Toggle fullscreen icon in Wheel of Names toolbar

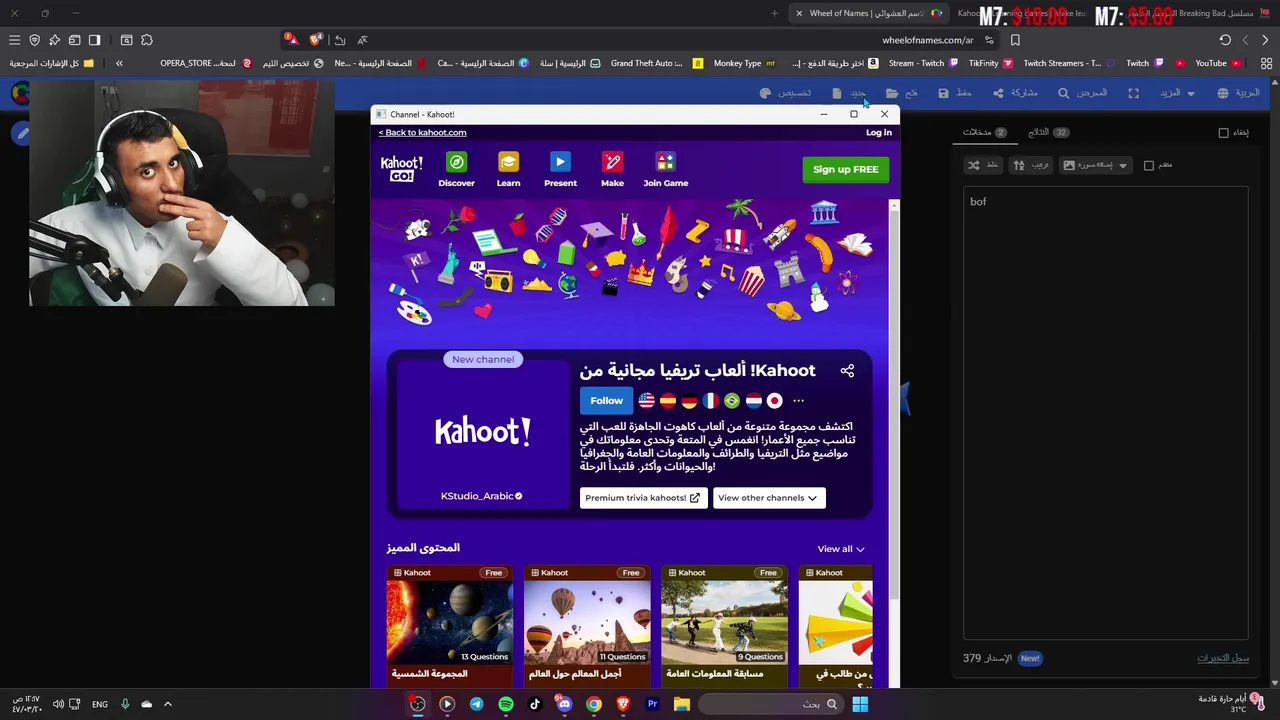(x=1133, y=93)
